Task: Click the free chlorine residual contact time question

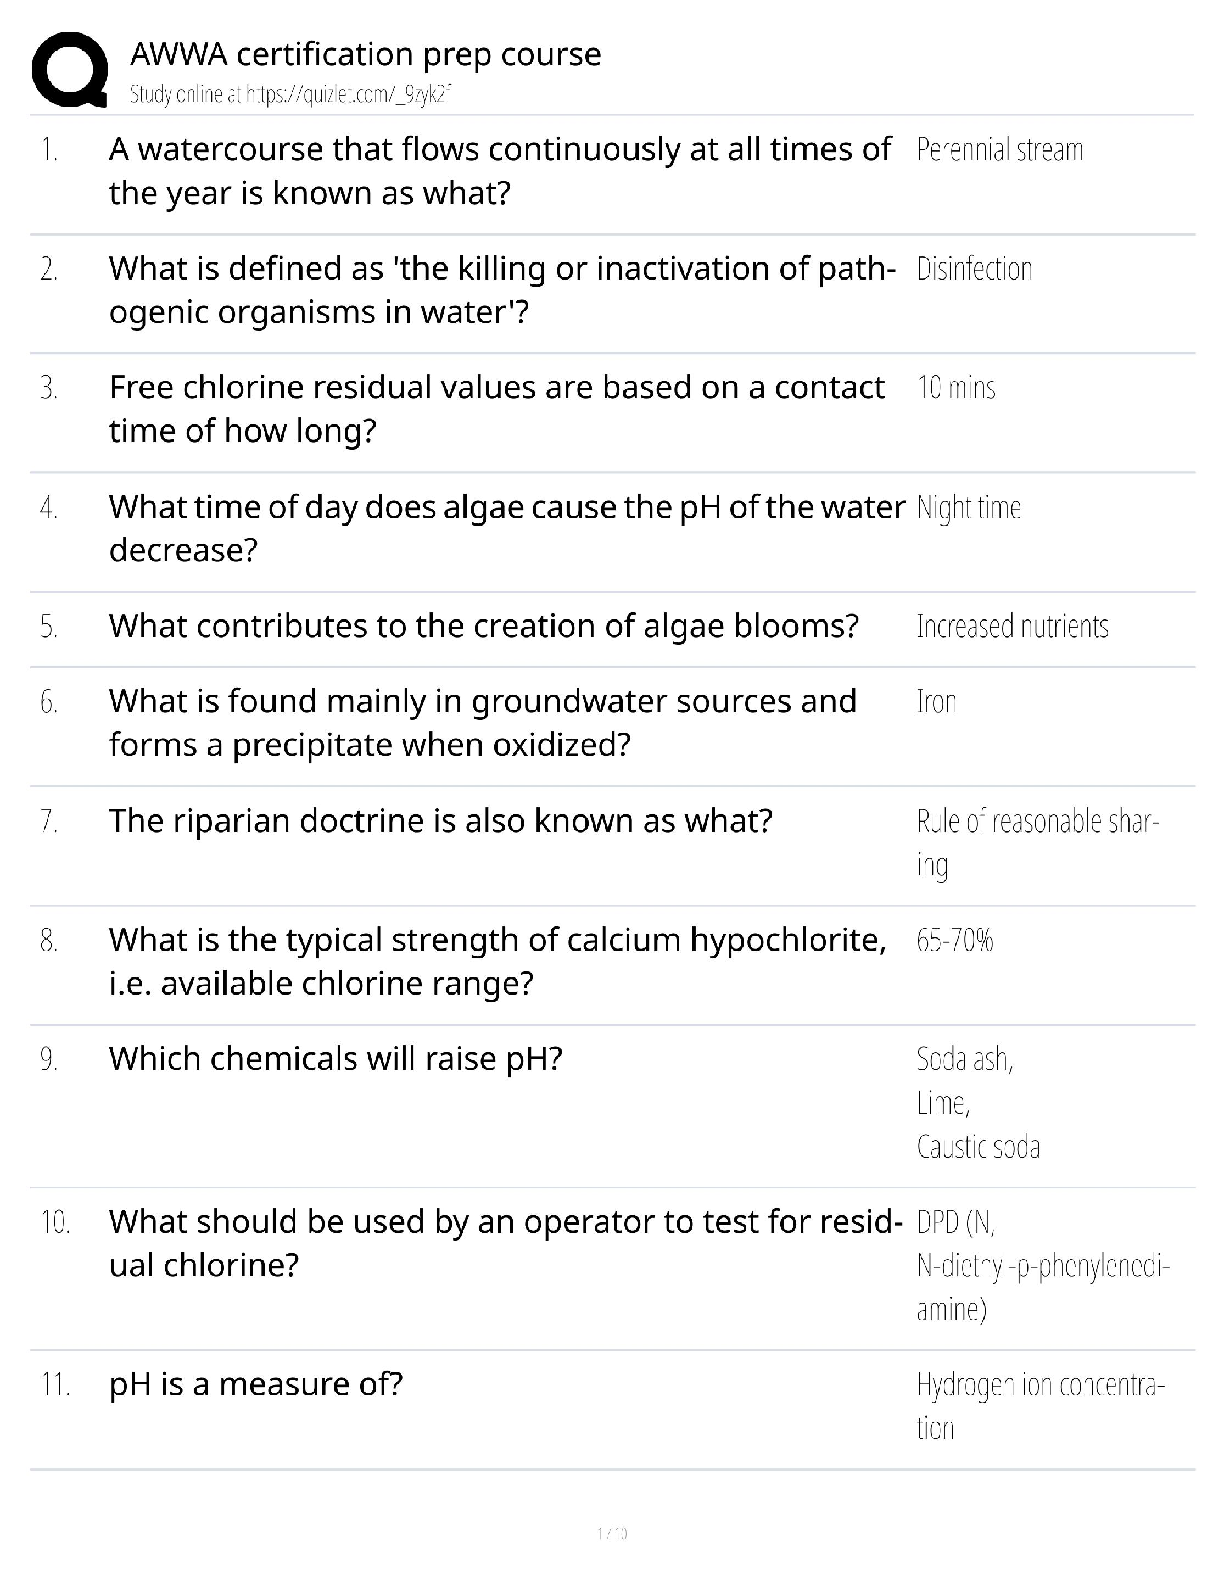Action: tap(496, 409)
